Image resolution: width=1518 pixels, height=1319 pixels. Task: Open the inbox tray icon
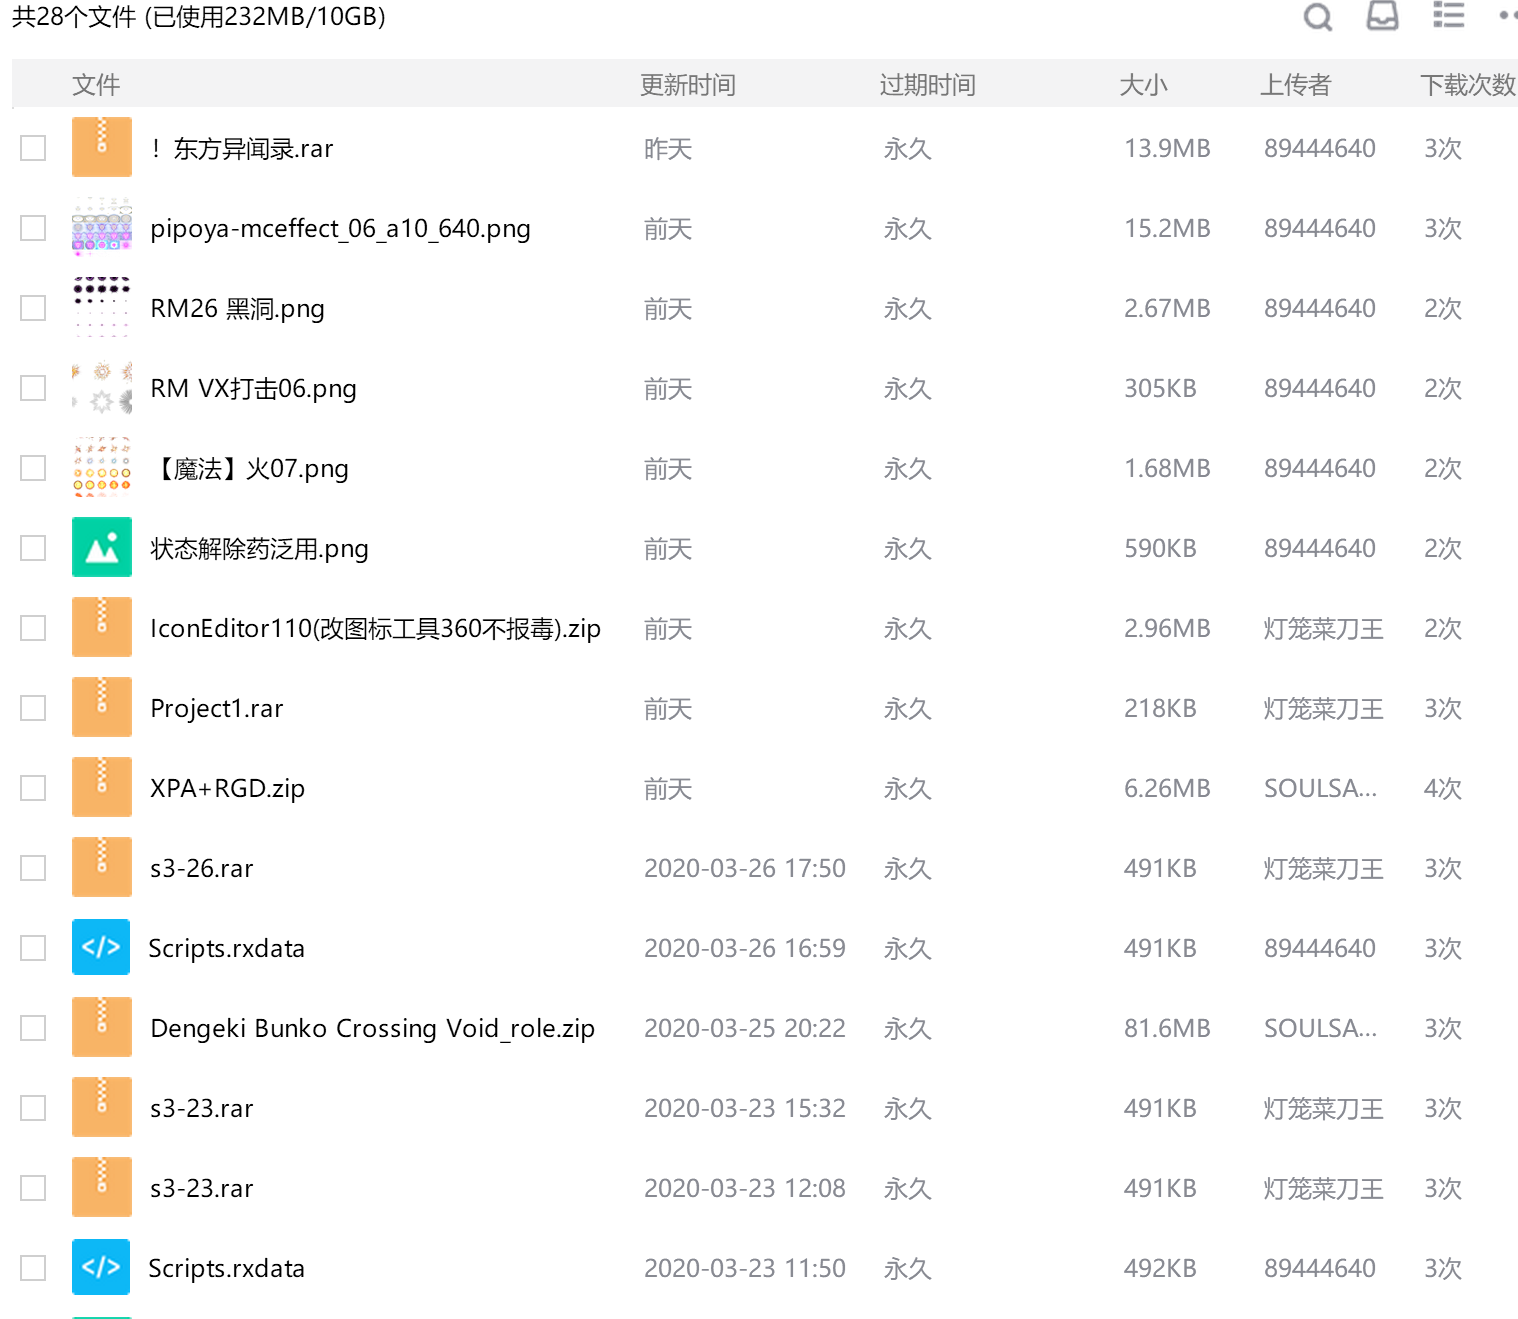(1382, 15)
